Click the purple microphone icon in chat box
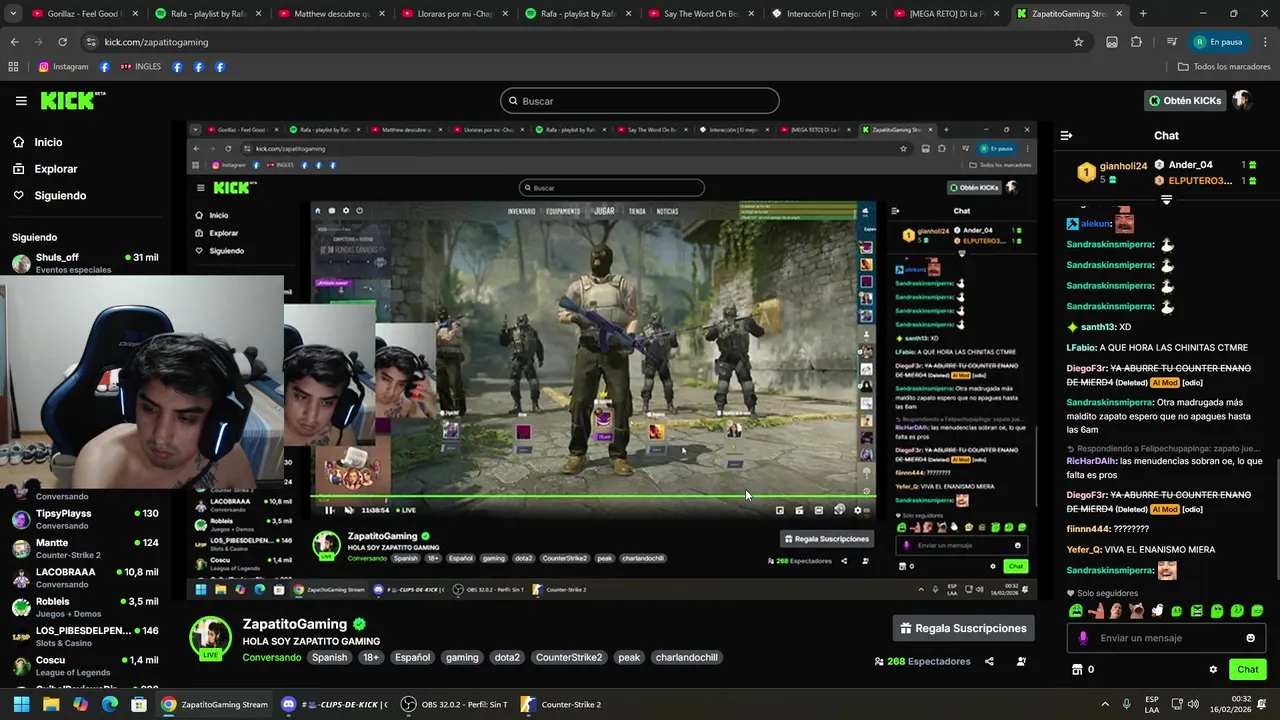Screen dimensions: 1280x720 point(1083,638)
